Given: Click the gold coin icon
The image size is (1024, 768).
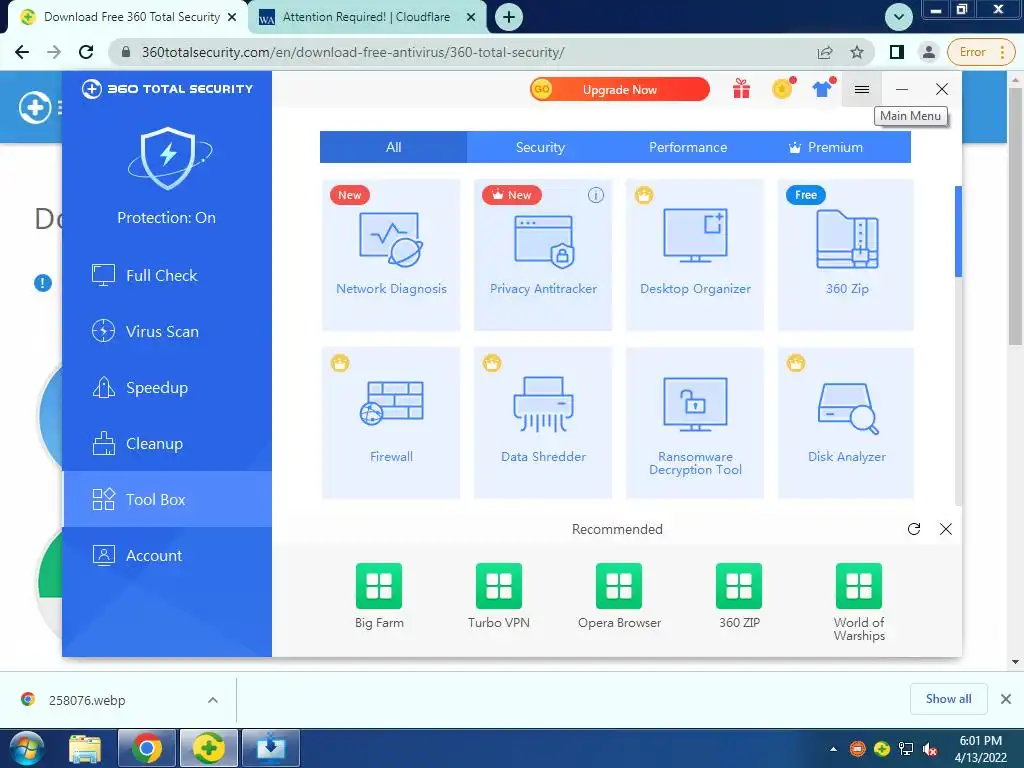Looking at the screenshot, I should point(782,89).
